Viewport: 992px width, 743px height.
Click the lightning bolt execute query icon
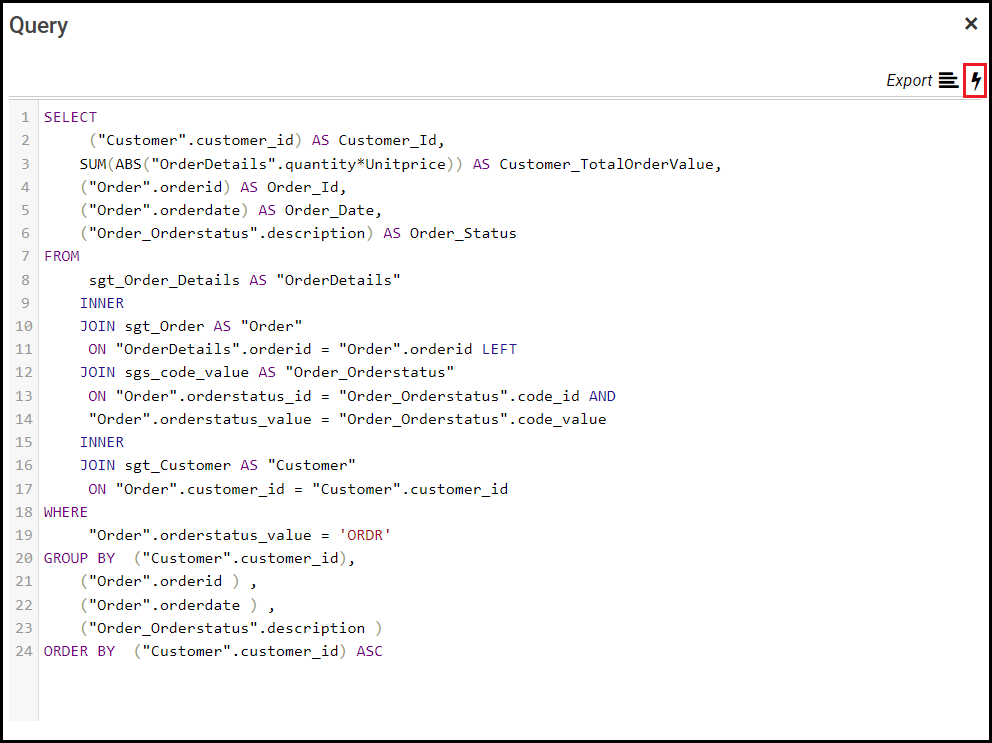(x=976, y=81)
